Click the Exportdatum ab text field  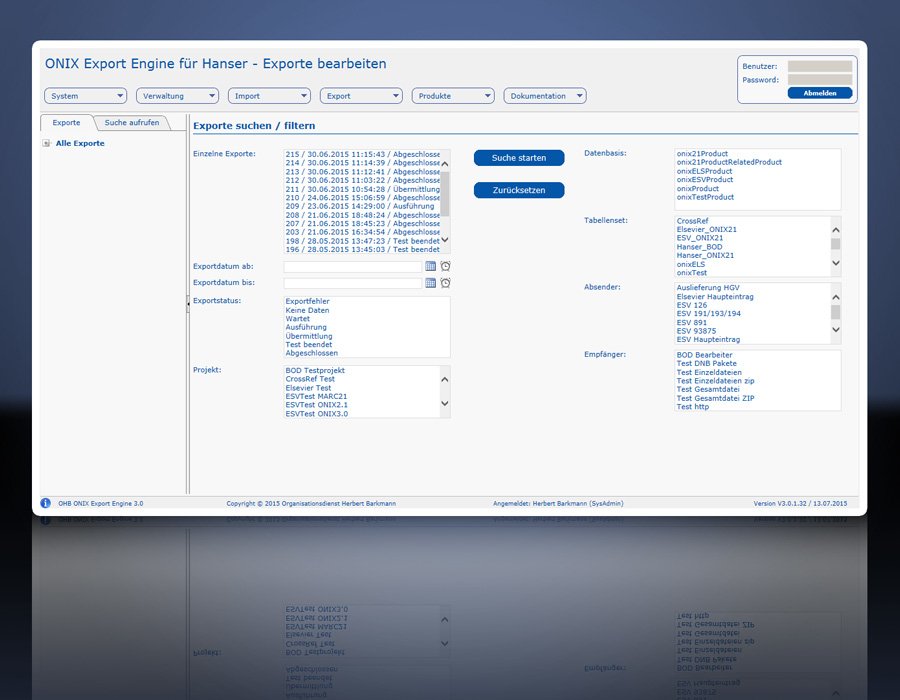(x=353, y=267)
